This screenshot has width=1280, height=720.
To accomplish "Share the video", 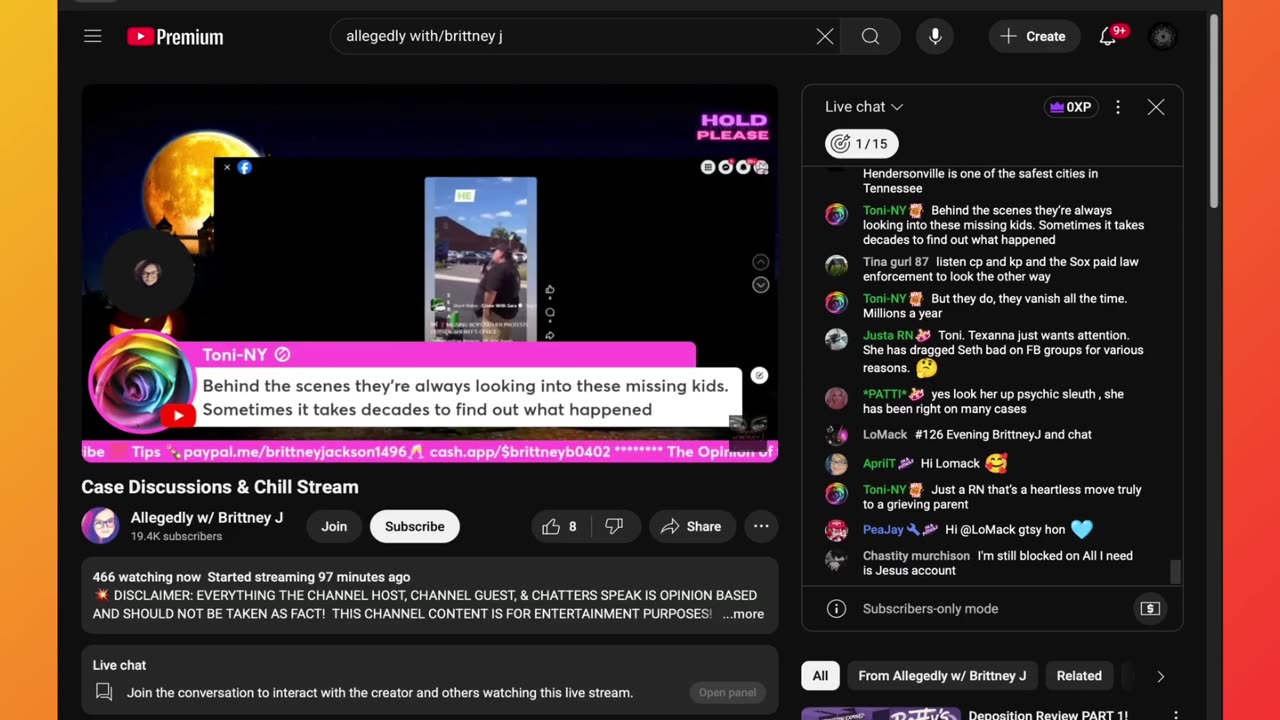I will (x=691, y=527).
